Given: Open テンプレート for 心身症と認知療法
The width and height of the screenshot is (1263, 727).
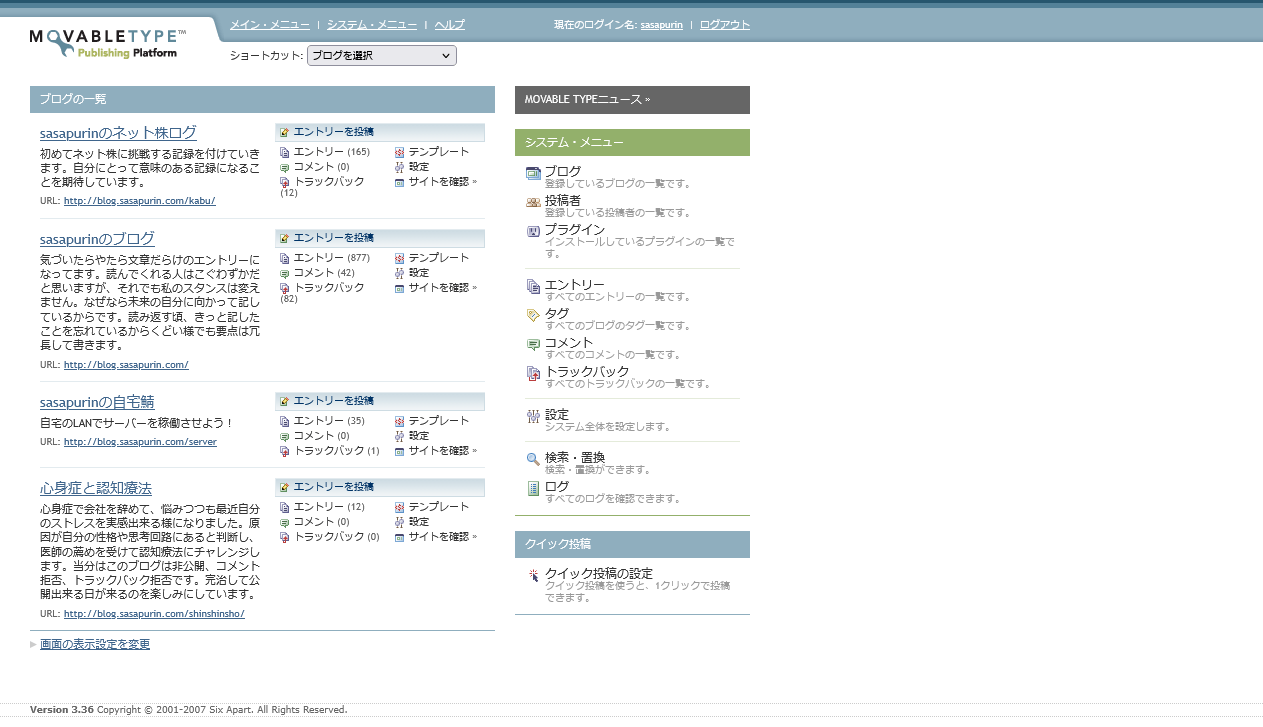Looking at the screenshot, I should (x=439, y=508).
